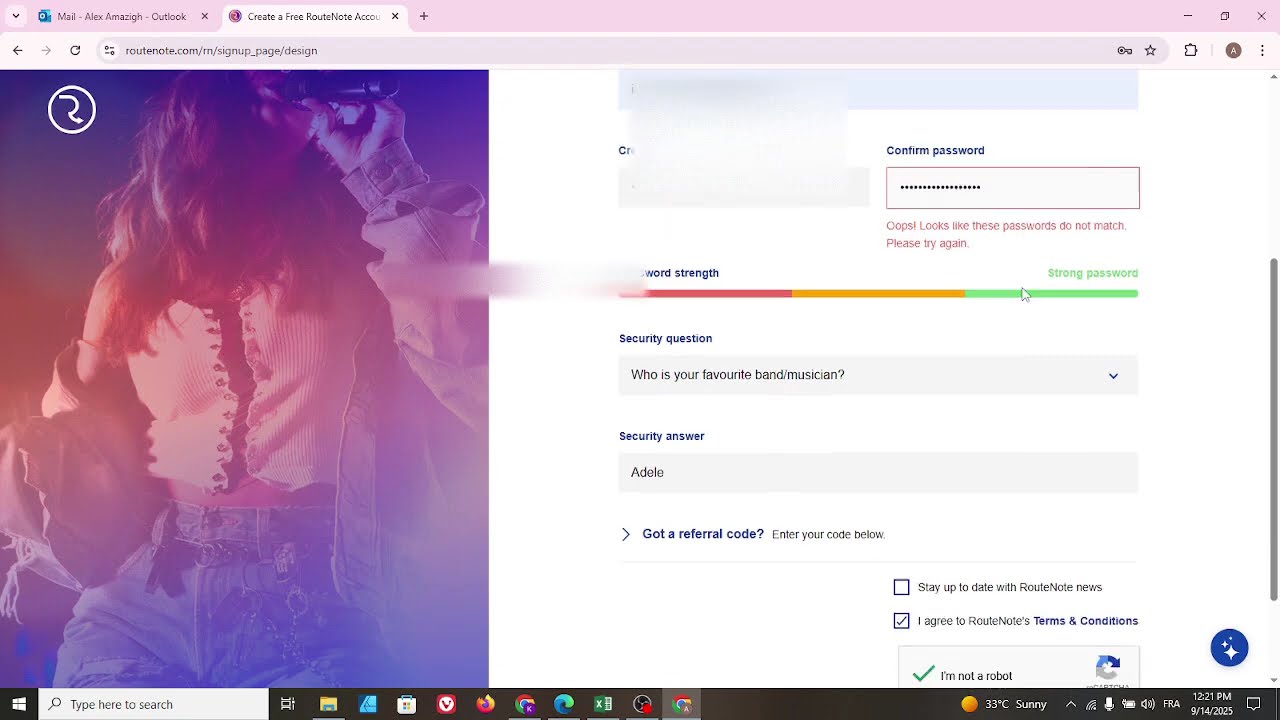Close the Outlook Mail tab

205,16
